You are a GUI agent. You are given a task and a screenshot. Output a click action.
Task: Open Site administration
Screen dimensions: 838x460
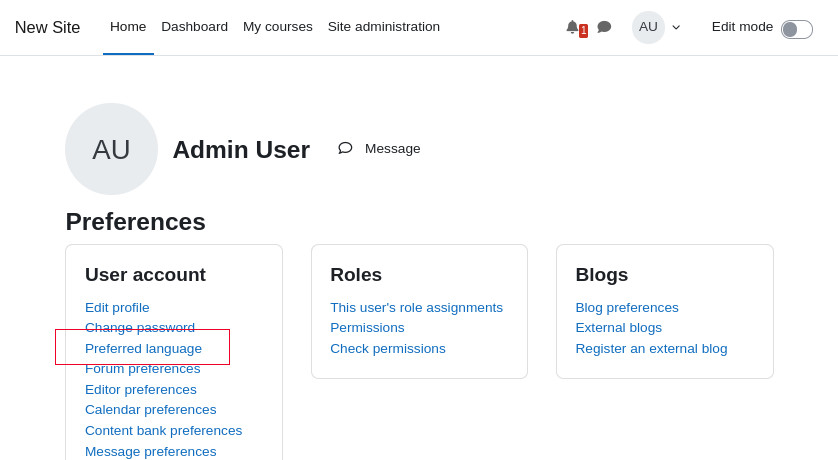[x=383, y=27]
